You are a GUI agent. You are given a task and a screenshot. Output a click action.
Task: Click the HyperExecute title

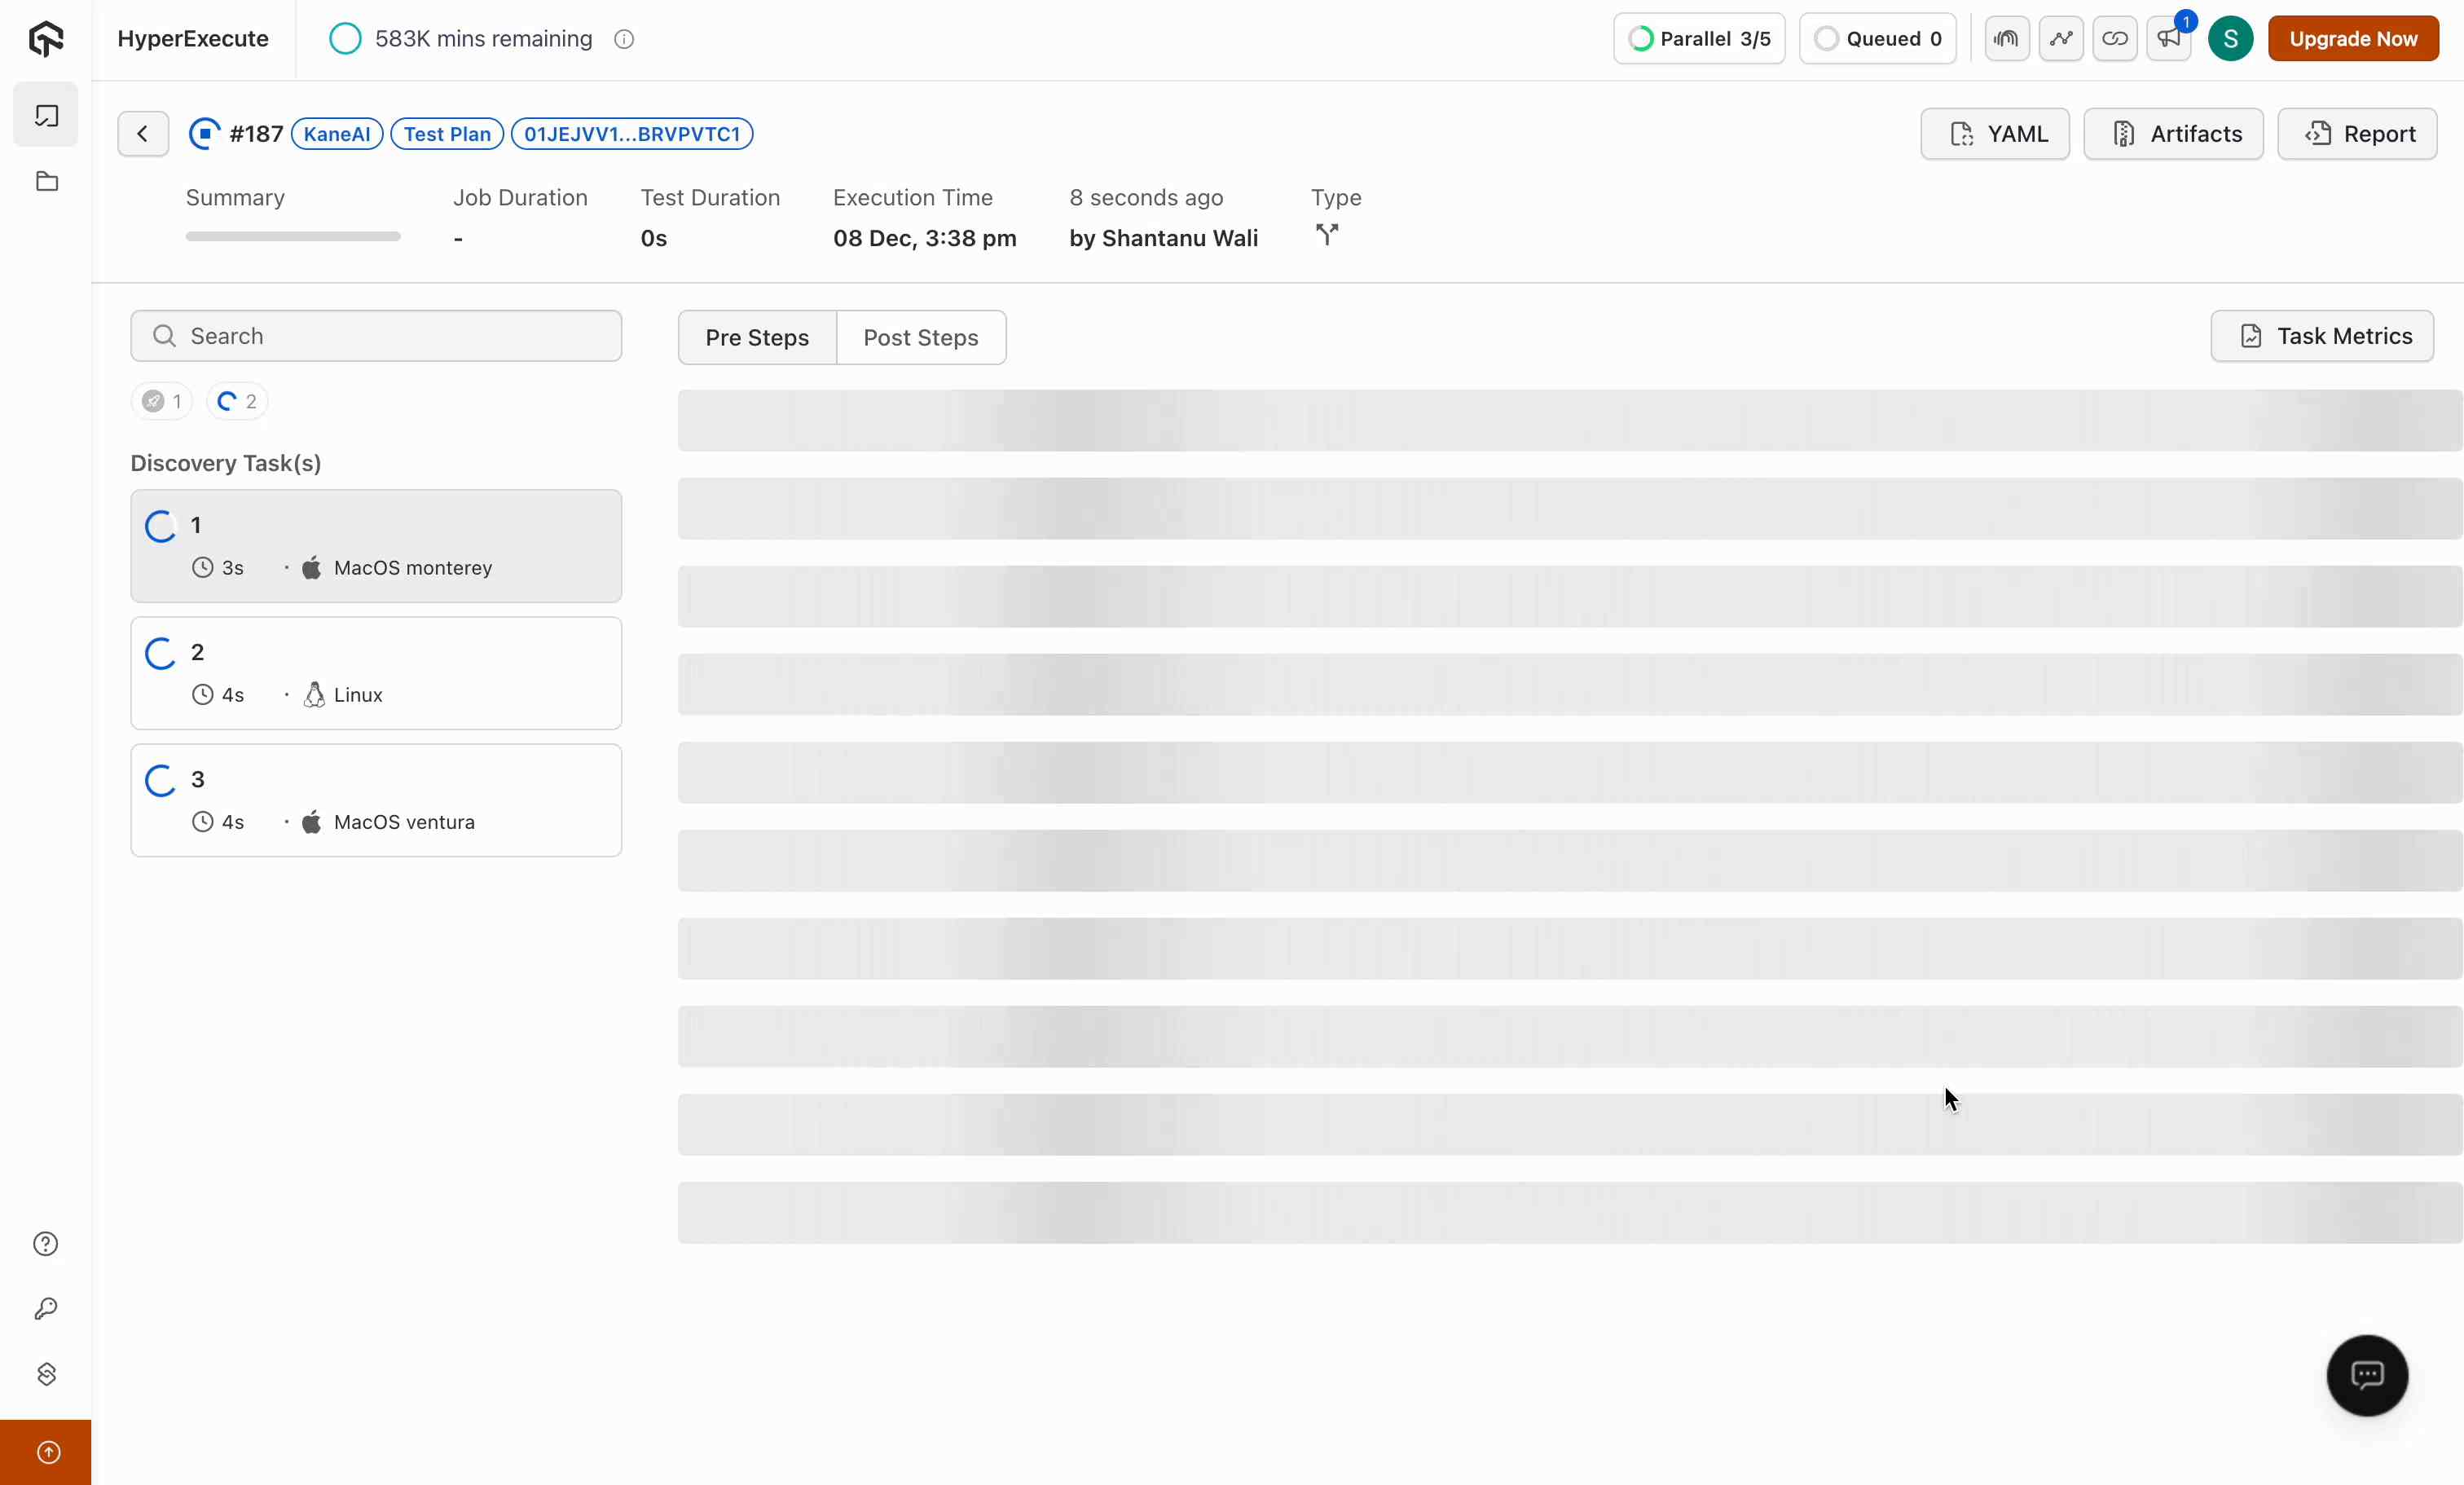coord(193,39)
